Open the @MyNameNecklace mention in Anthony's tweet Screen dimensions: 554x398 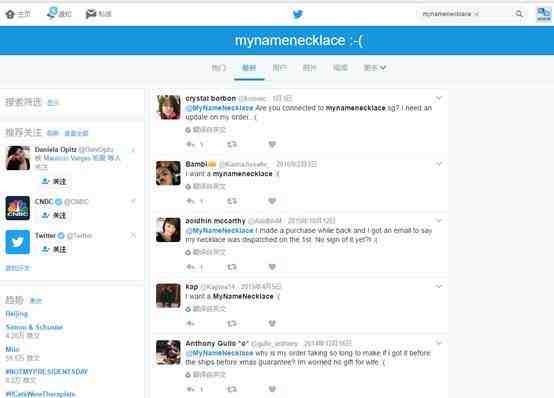[x=219, y=353]
